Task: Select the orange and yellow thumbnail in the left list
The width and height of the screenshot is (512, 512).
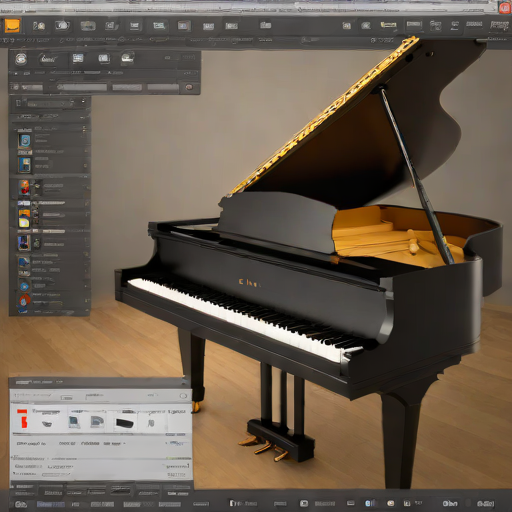Action: (x=24, y=218)
